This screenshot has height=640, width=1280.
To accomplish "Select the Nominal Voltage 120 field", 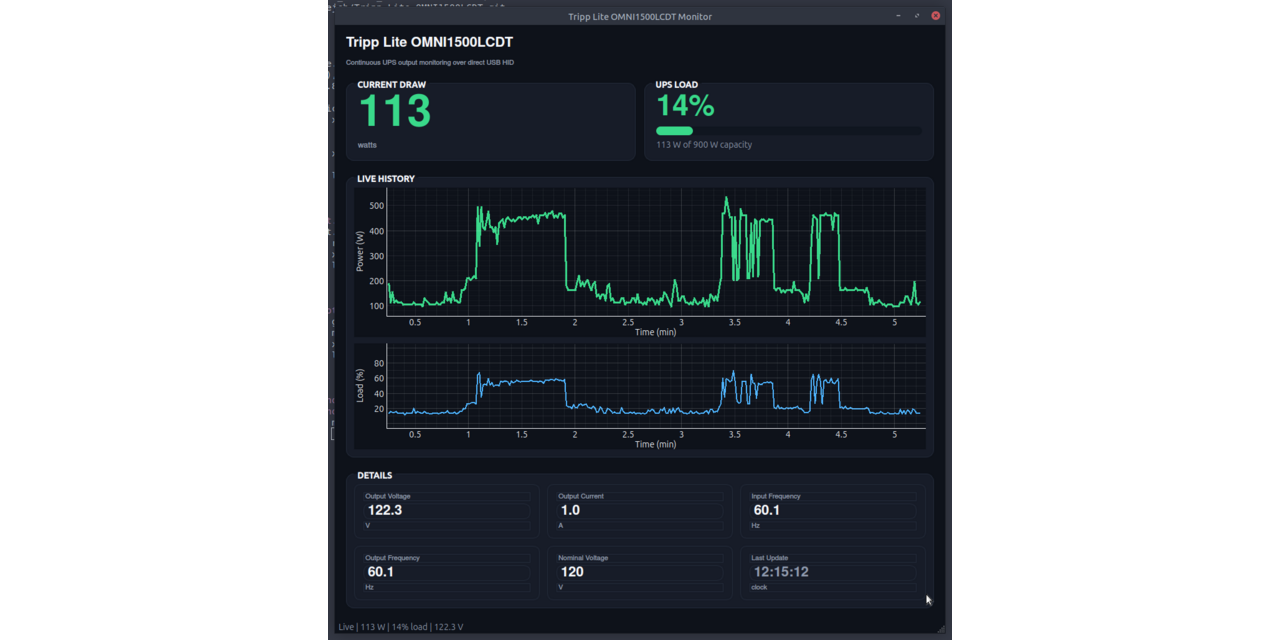I will coord(640,572).
